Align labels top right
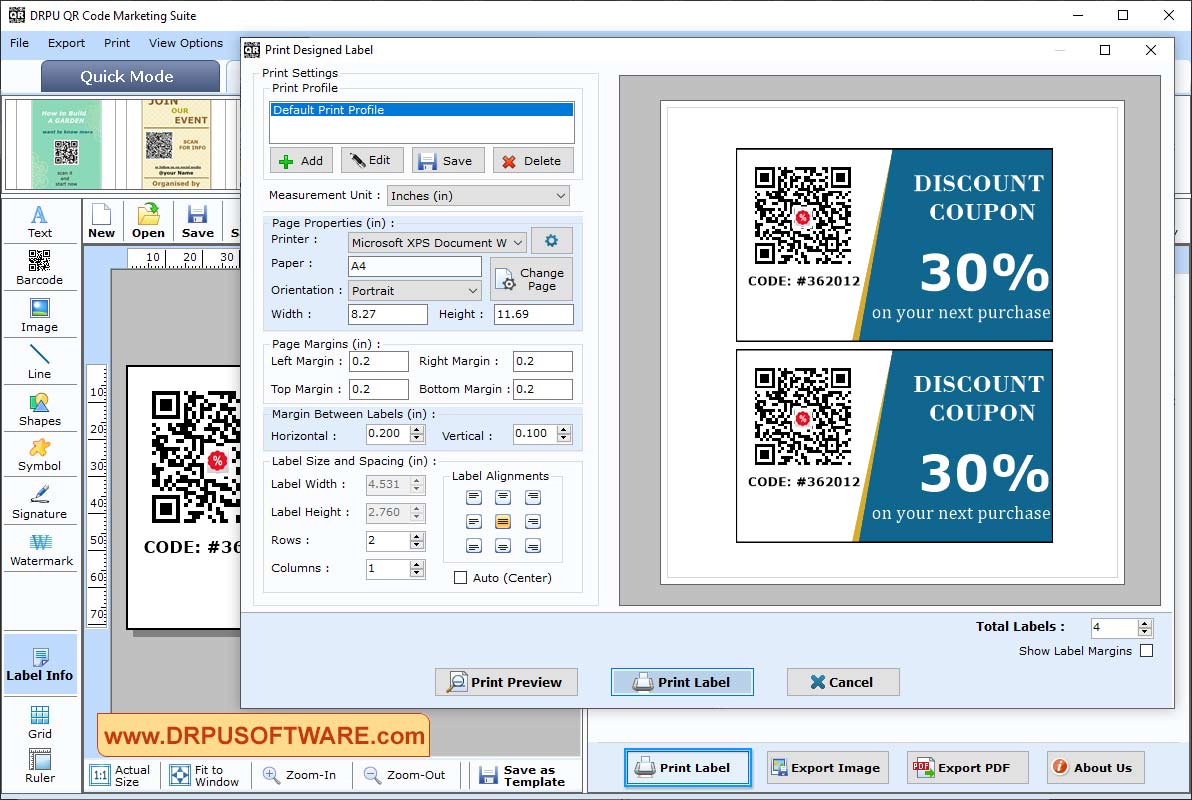 coord(533,497)
